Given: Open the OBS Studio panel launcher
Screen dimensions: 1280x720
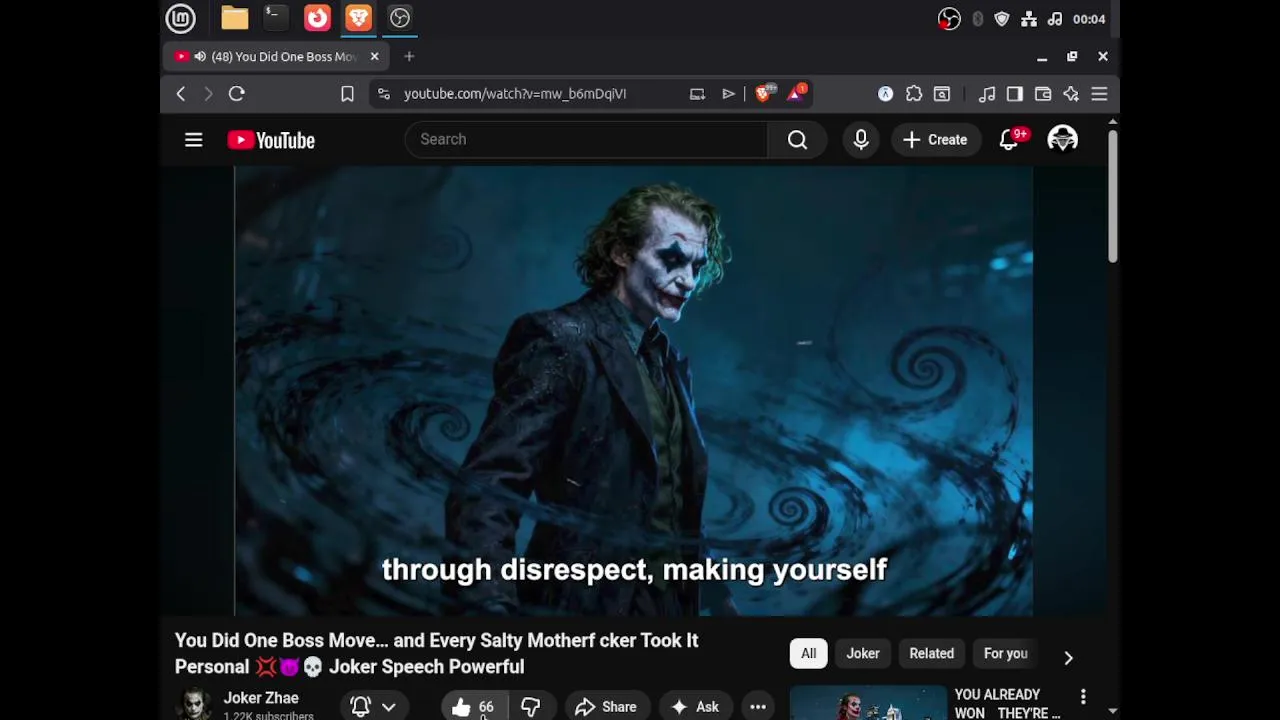Looking at the screenshot, I should tap(400, 18).
